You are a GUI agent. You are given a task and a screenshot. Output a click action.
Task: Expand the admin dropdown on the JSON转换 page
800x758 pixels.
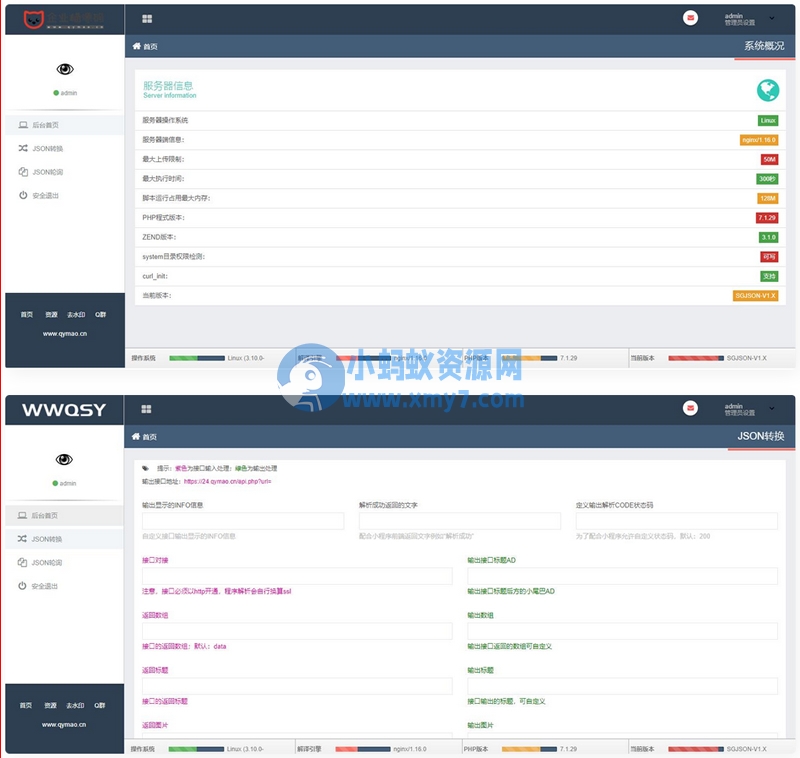771,409
